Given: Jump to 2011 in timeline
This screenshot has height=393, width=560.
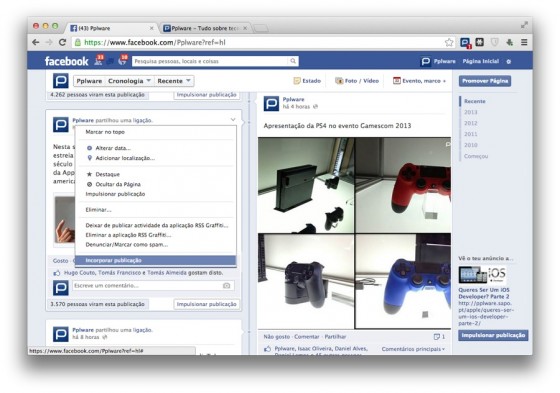Looking at the screenshot, I should click(470, 134).
